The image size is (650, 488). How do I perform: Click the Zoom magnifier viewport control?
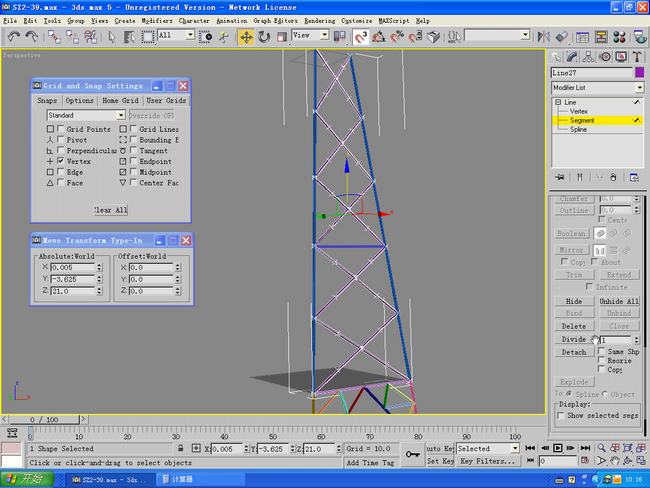tap(601, 448)
